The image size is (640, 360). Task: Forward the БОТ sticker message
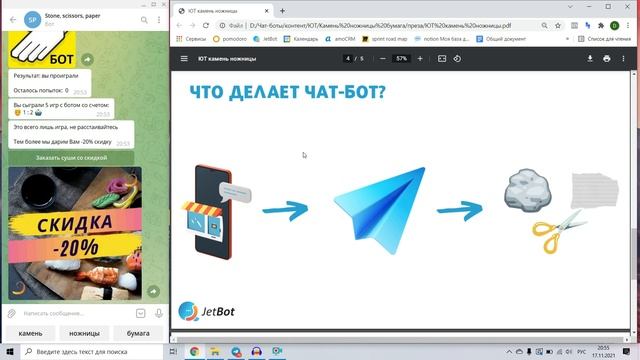[87, 60]
